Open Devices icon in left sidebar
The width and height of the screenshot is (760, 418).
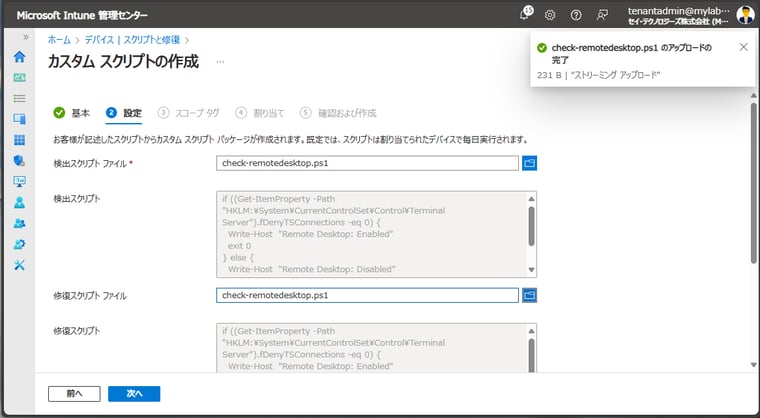(19, 119)
